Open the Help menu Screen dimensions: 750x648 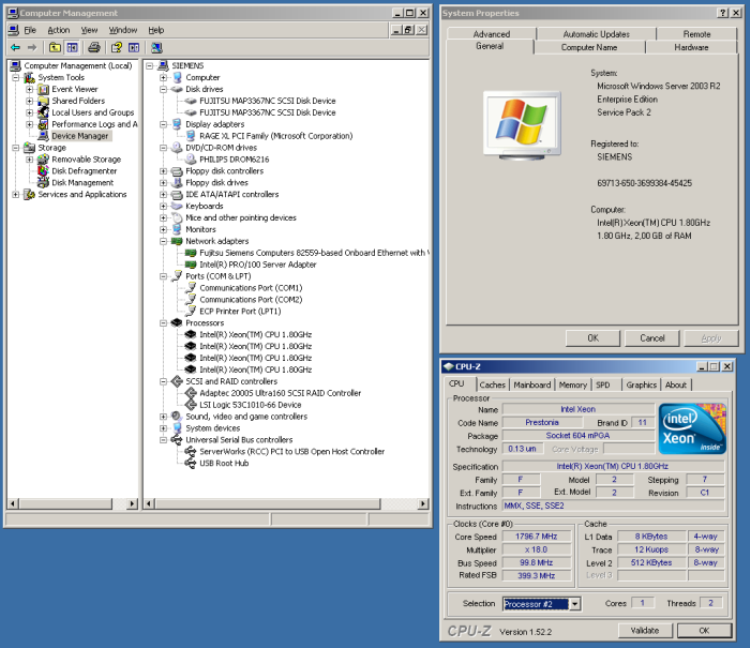tap(156, 30)
